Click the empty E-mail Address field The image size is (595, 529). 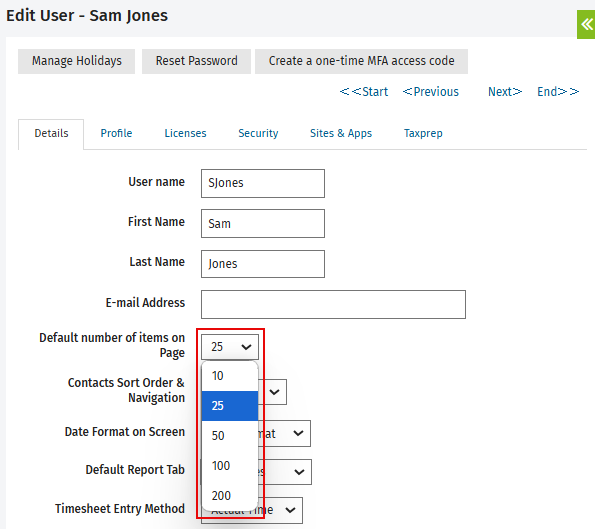tap(333, 304)
